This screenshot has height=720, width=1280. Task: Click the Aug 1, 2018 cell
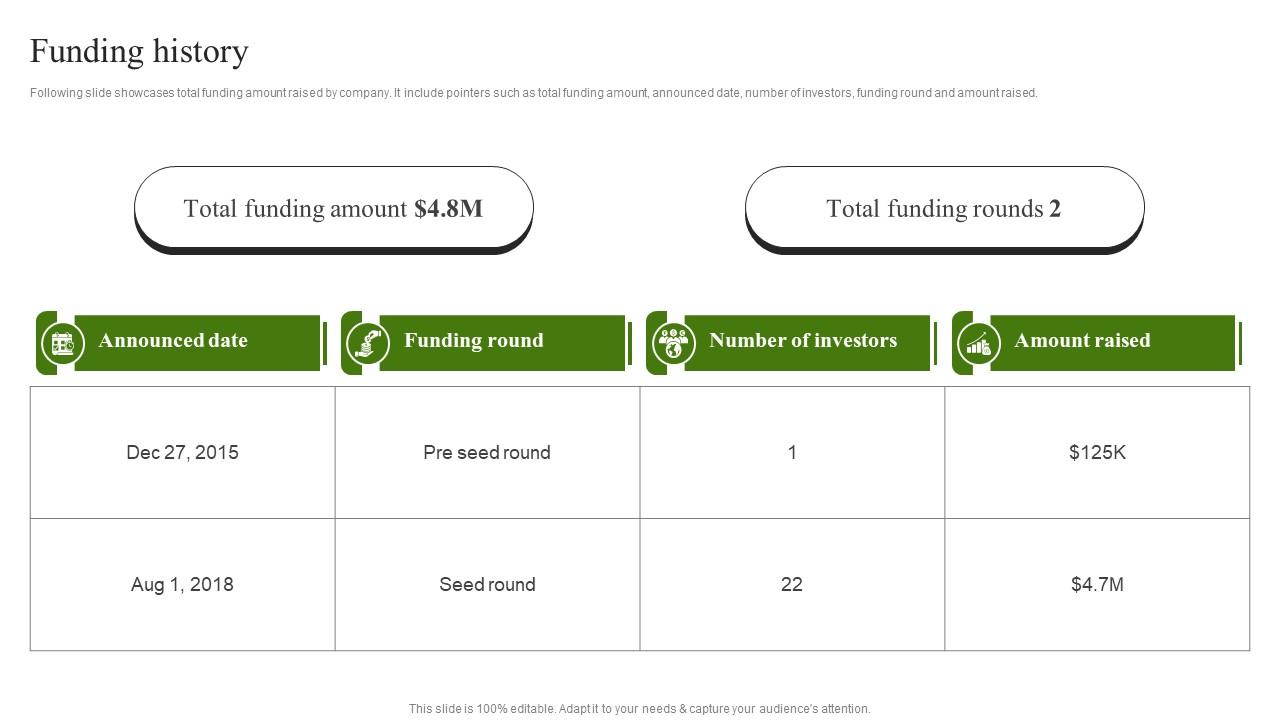tap(183, 584)
